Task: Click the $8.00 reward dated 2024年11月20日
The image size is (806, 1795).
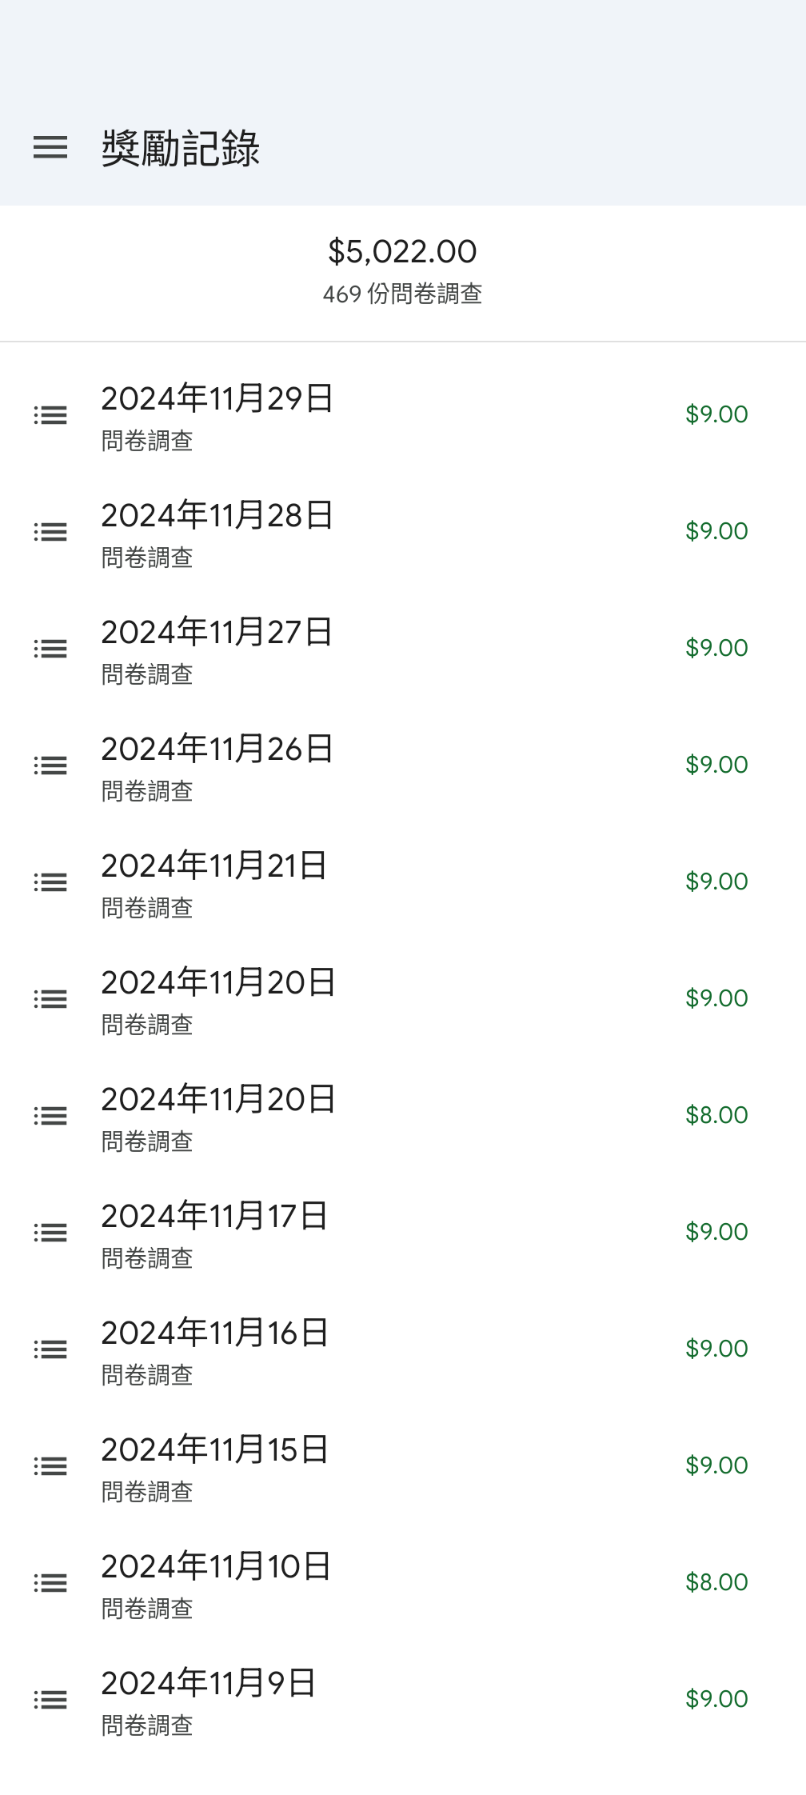Action: coord(716,1115)
